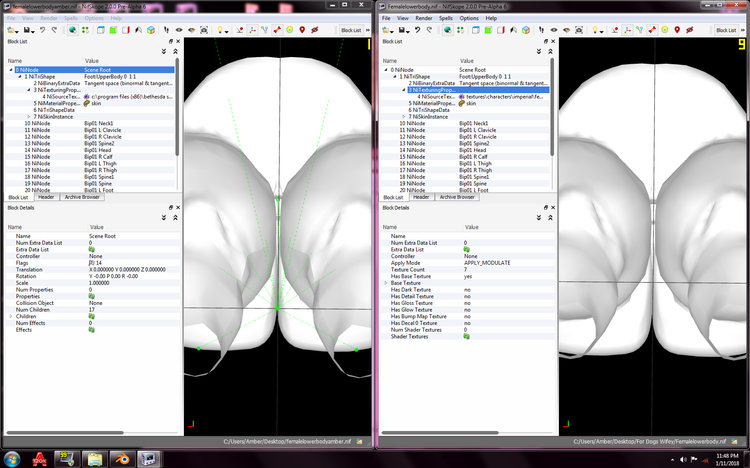The image size is (750, 468).
Task: Expand 7 NiSkinInstance in left Block List
Action: [29, 117]
